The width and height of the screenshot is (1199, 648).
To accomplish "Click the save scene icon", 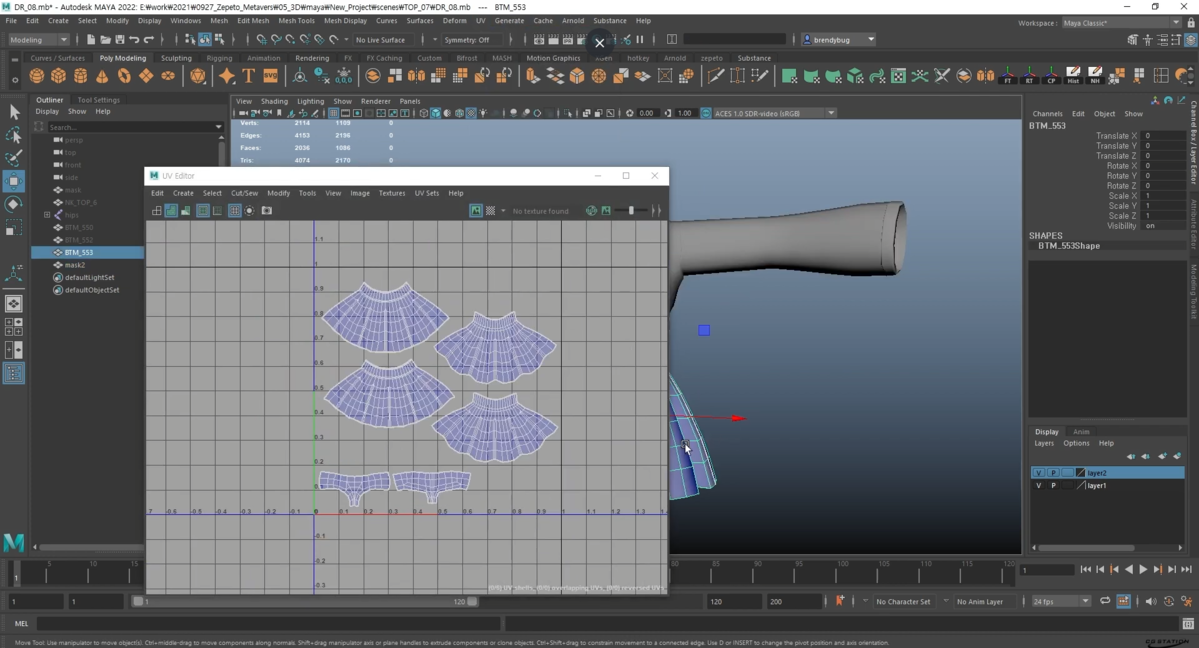I will [x=119, y=40].
